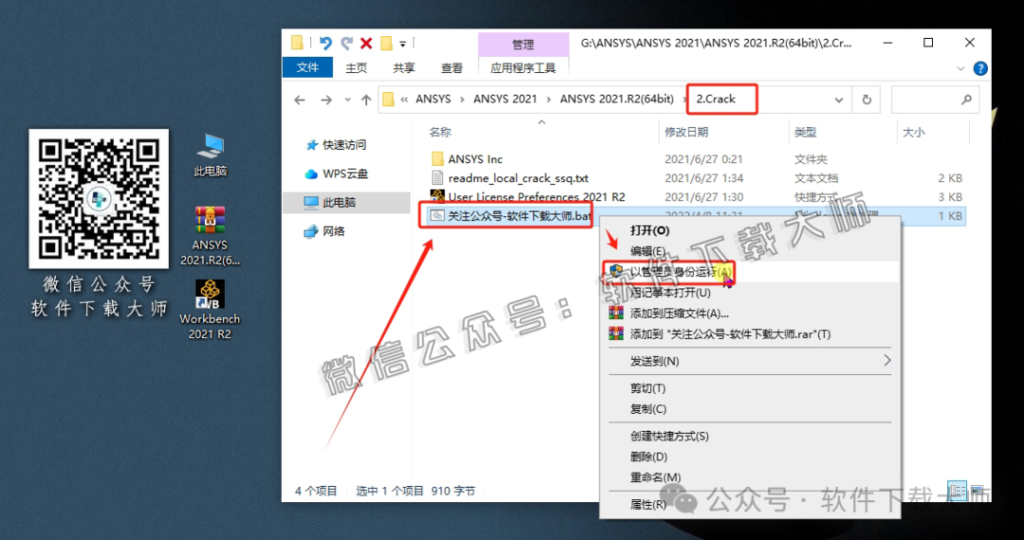
Task: Choose 编辑(E) in context menu
Action: point(647,251)
